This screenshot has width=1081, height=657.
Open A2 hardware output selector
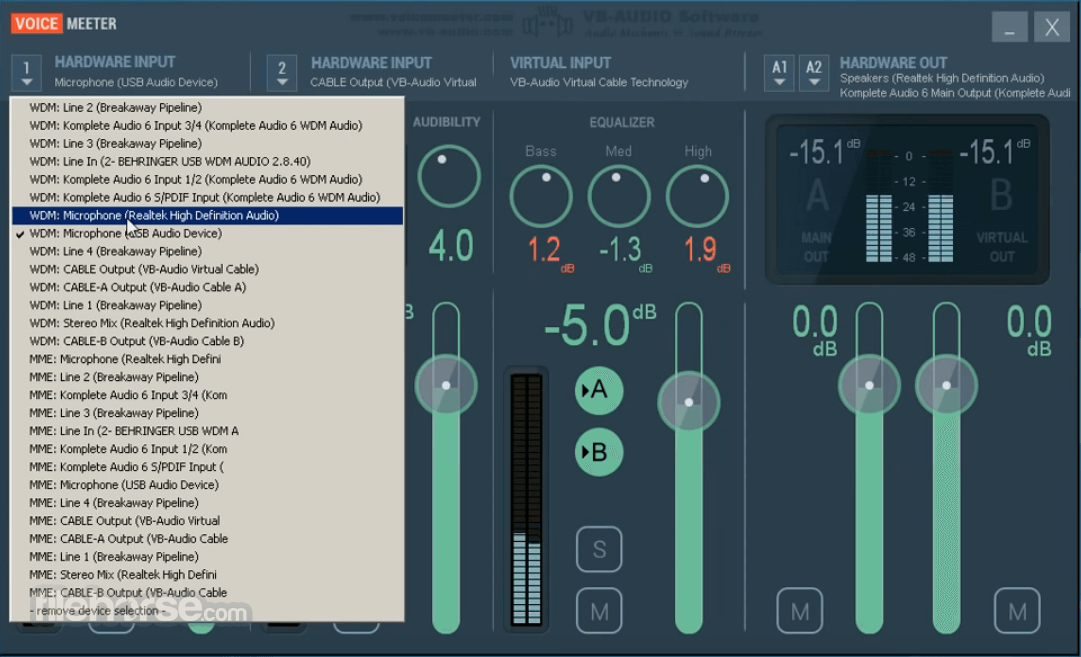click(814, 73)
